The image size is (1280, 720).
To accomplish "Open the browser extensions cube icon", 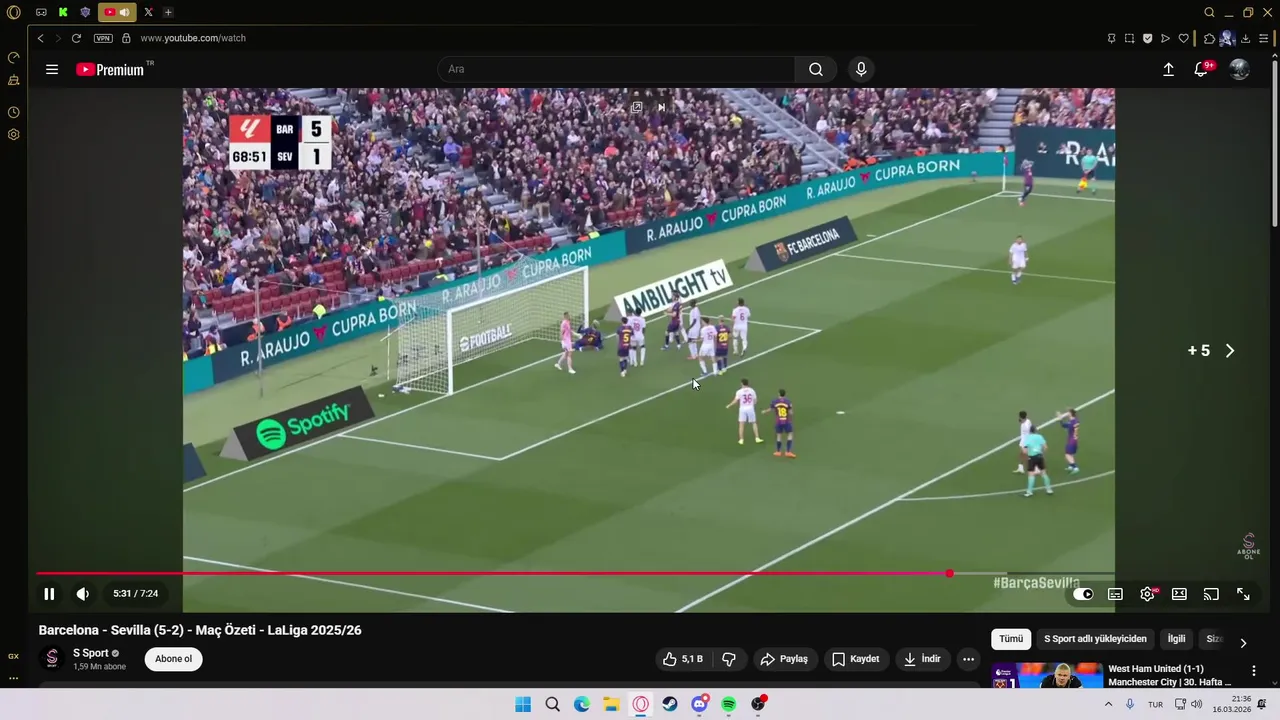I will click(1208, 38).
